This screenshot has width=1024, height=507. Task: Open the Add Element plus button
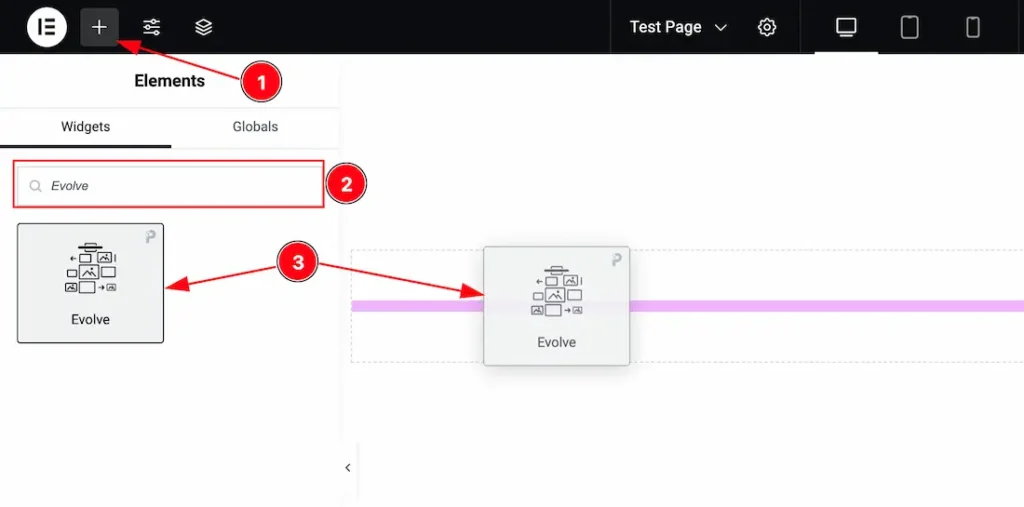point(99,27)
